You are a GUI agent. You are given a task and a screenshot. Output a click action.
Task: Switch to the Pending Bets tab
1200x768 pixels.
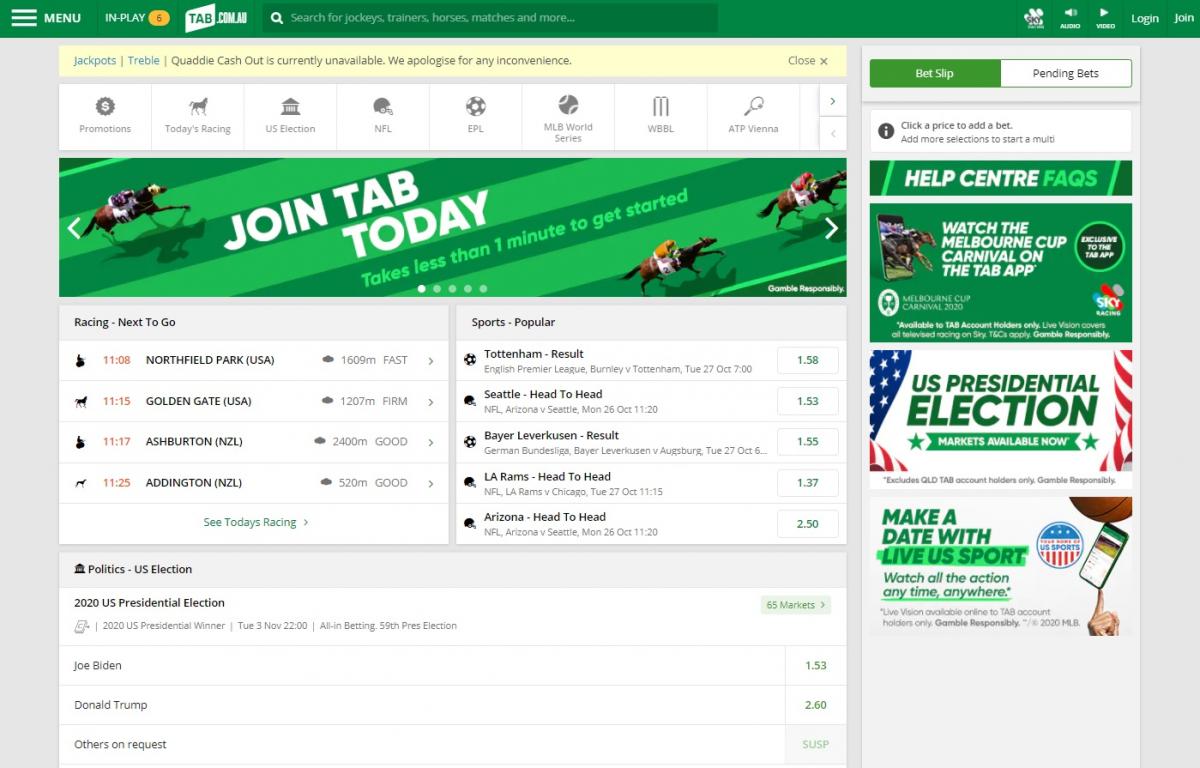pos(1066,73)
